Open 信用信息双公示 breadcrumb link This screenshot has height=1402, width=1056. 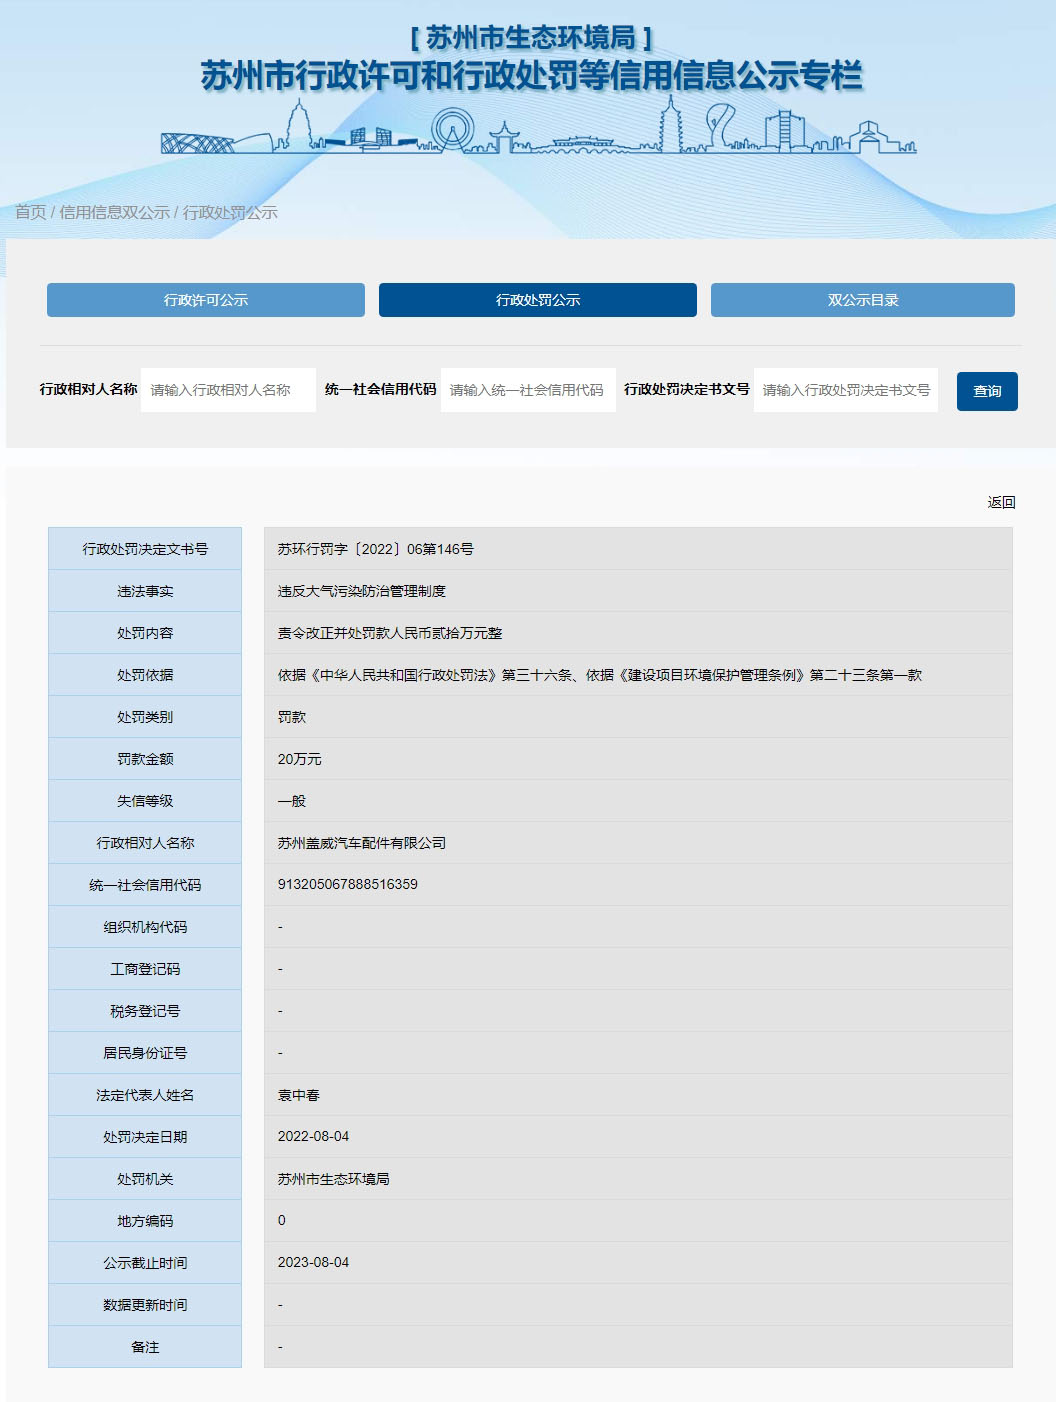point(114,212)
